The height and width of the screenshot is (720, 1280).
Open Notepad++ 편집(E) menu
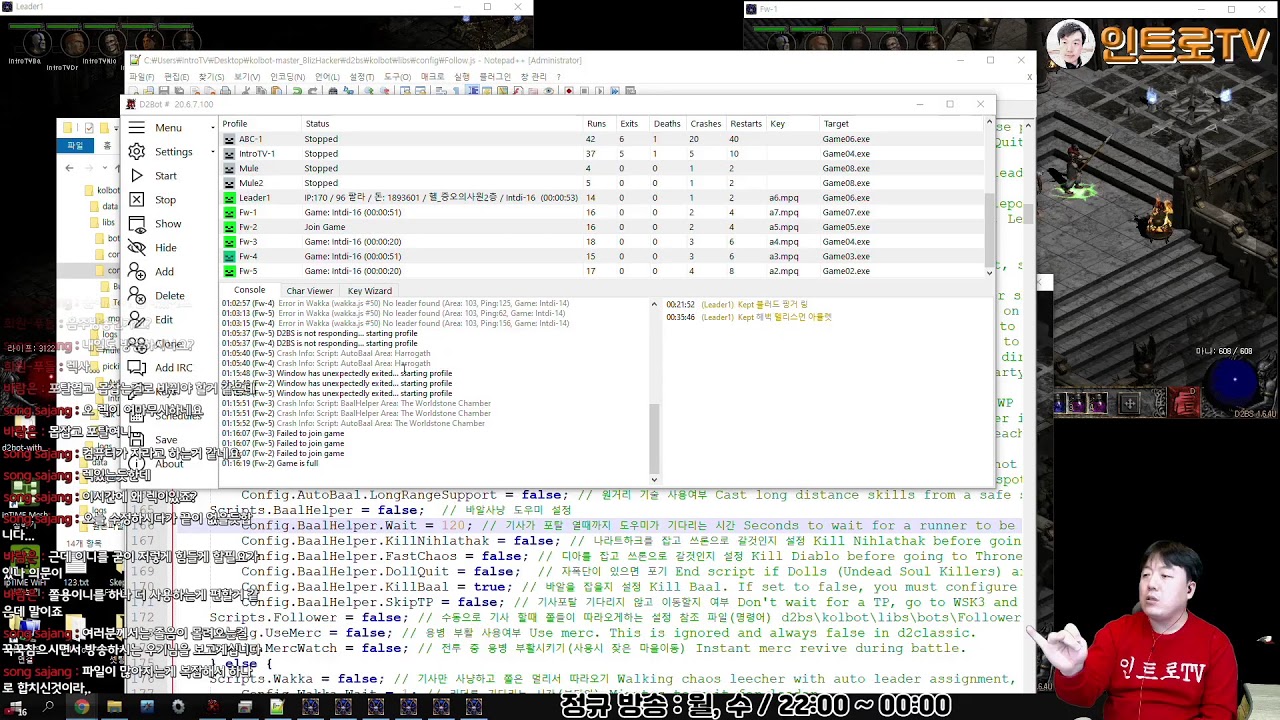click(177, 77)
